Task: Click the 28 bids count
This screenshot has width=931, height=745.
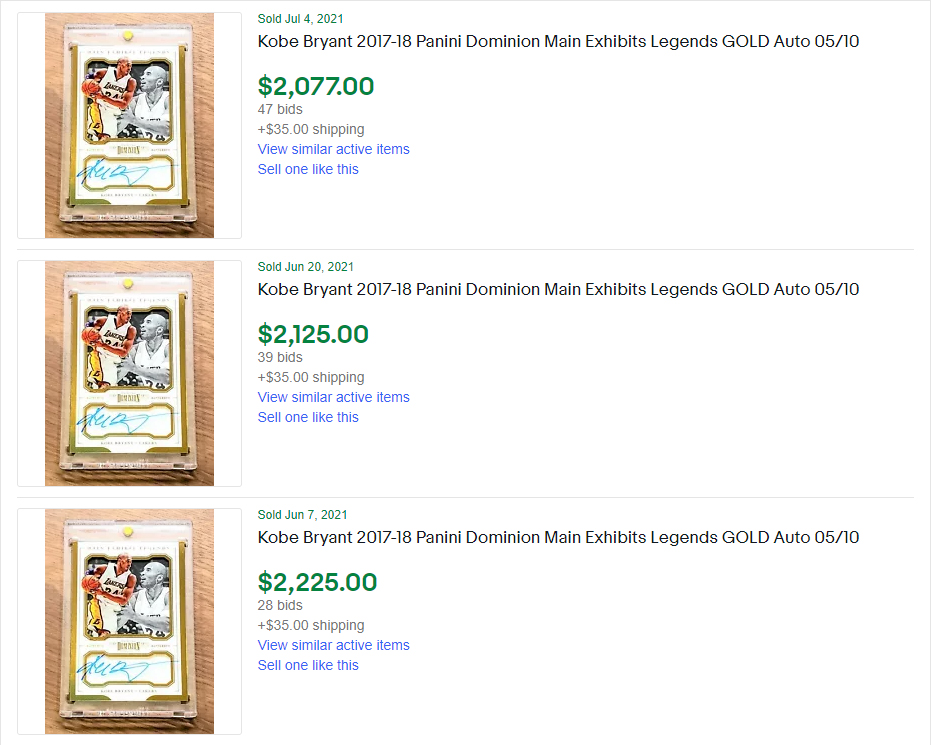Action: 280,605
